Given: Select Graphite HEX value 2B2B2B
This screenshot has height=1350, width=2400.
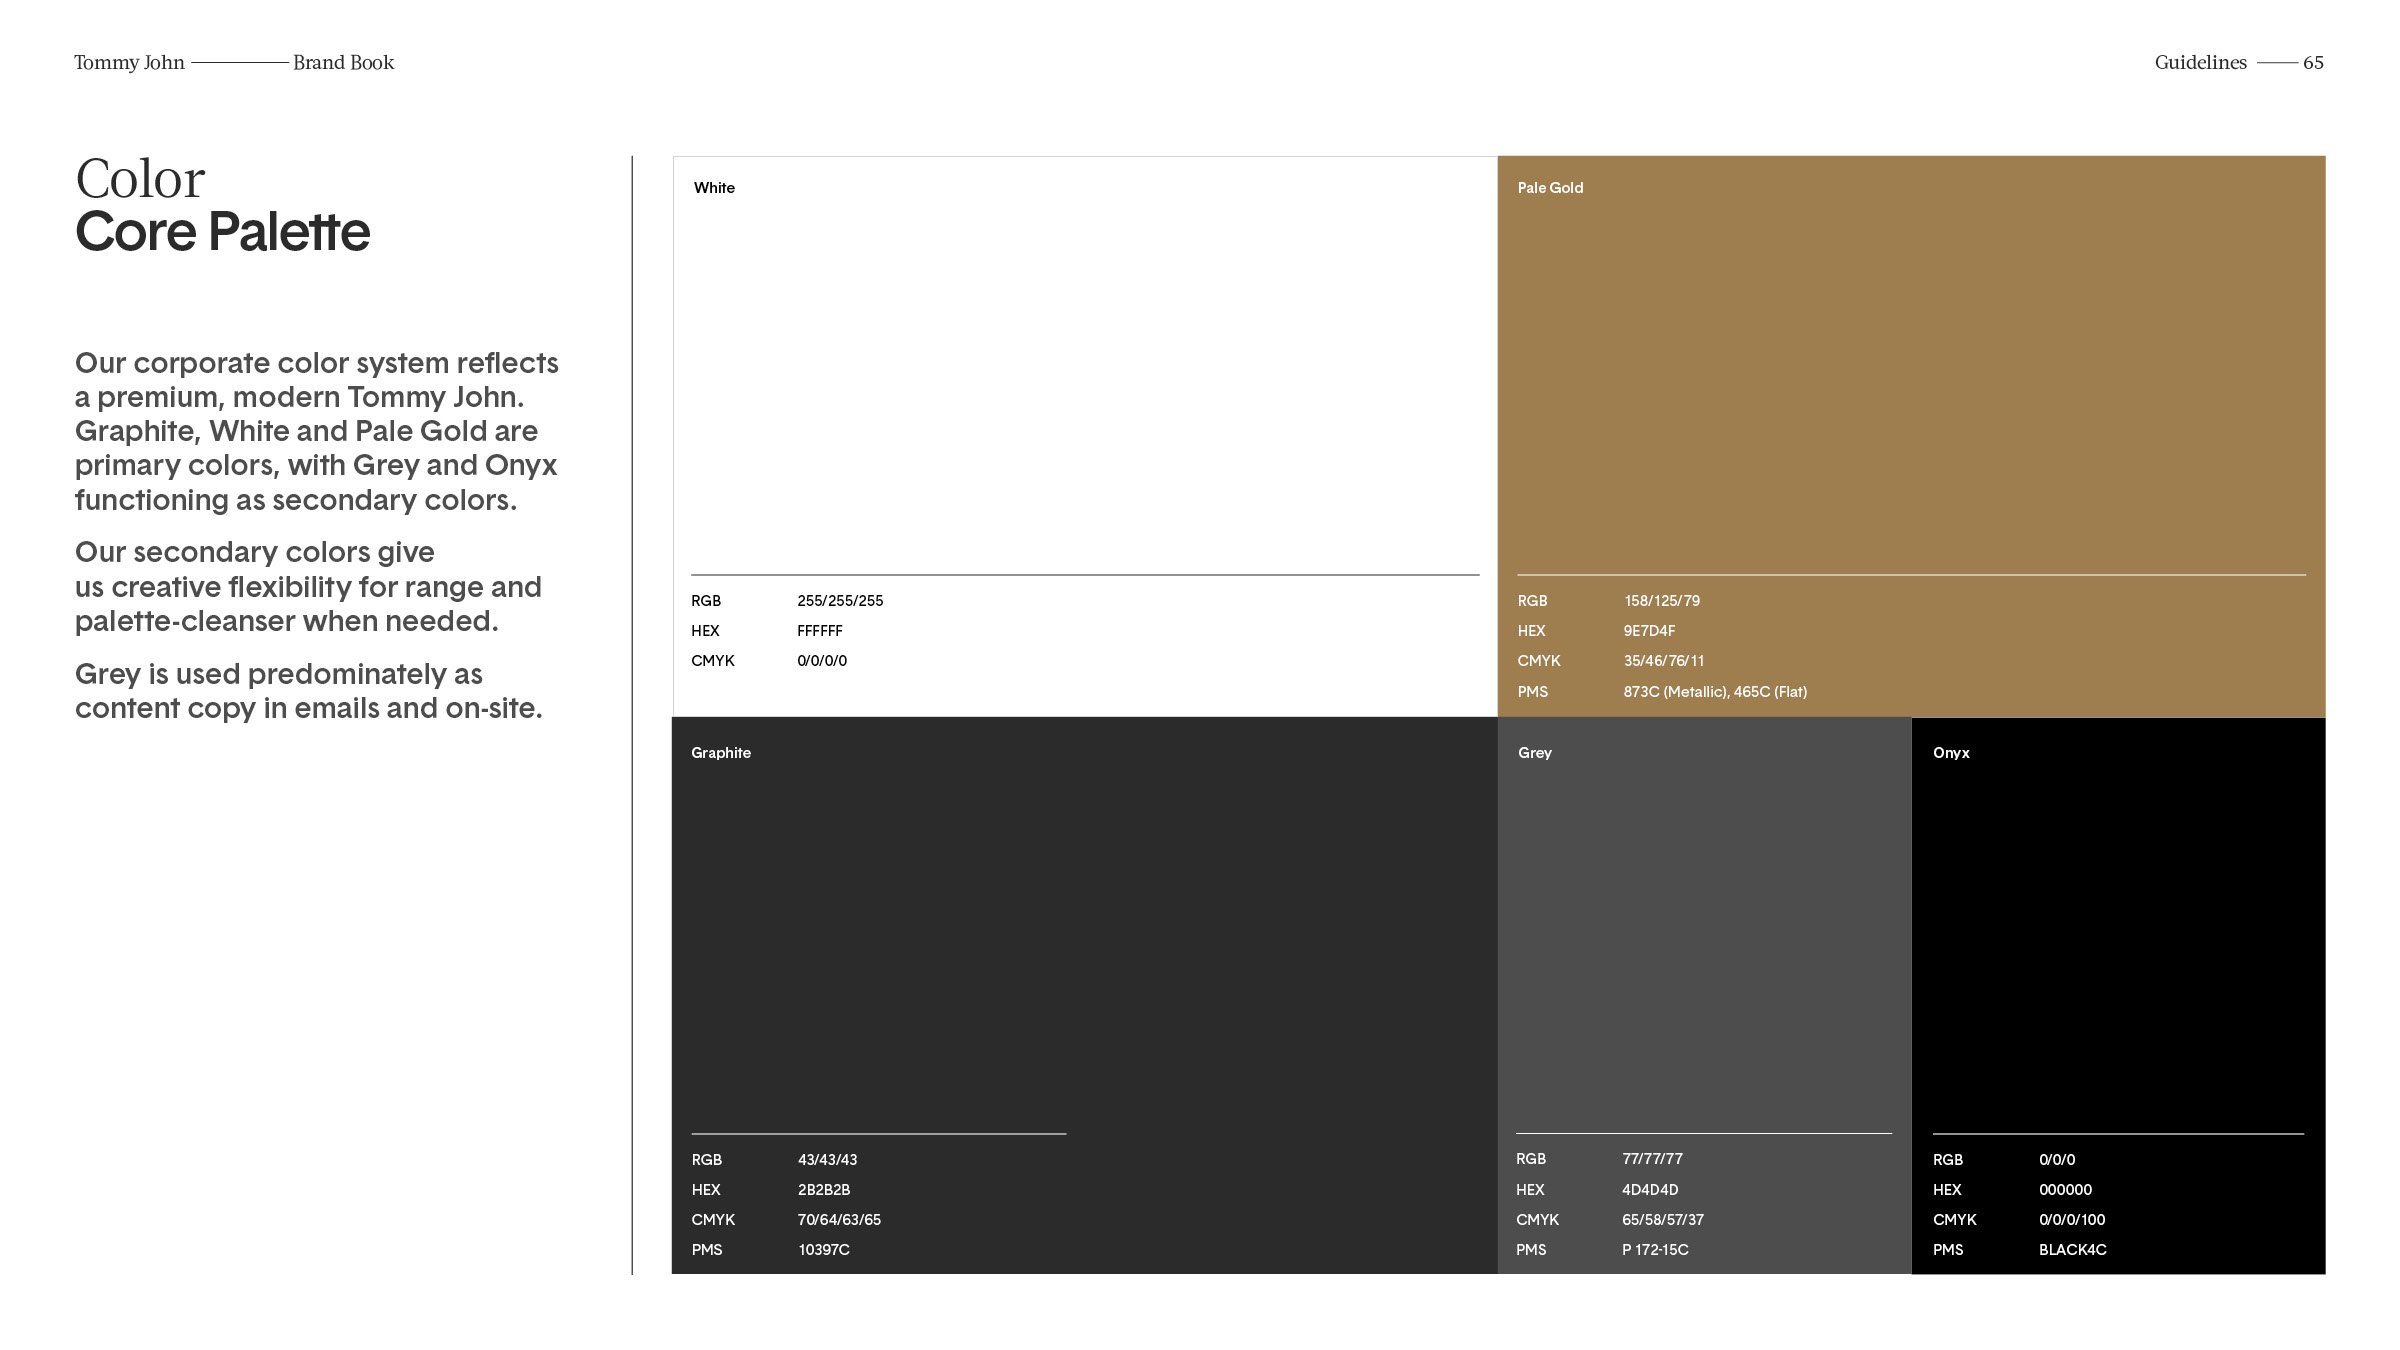Looking at the screenshot, I should coord(824,1190).
